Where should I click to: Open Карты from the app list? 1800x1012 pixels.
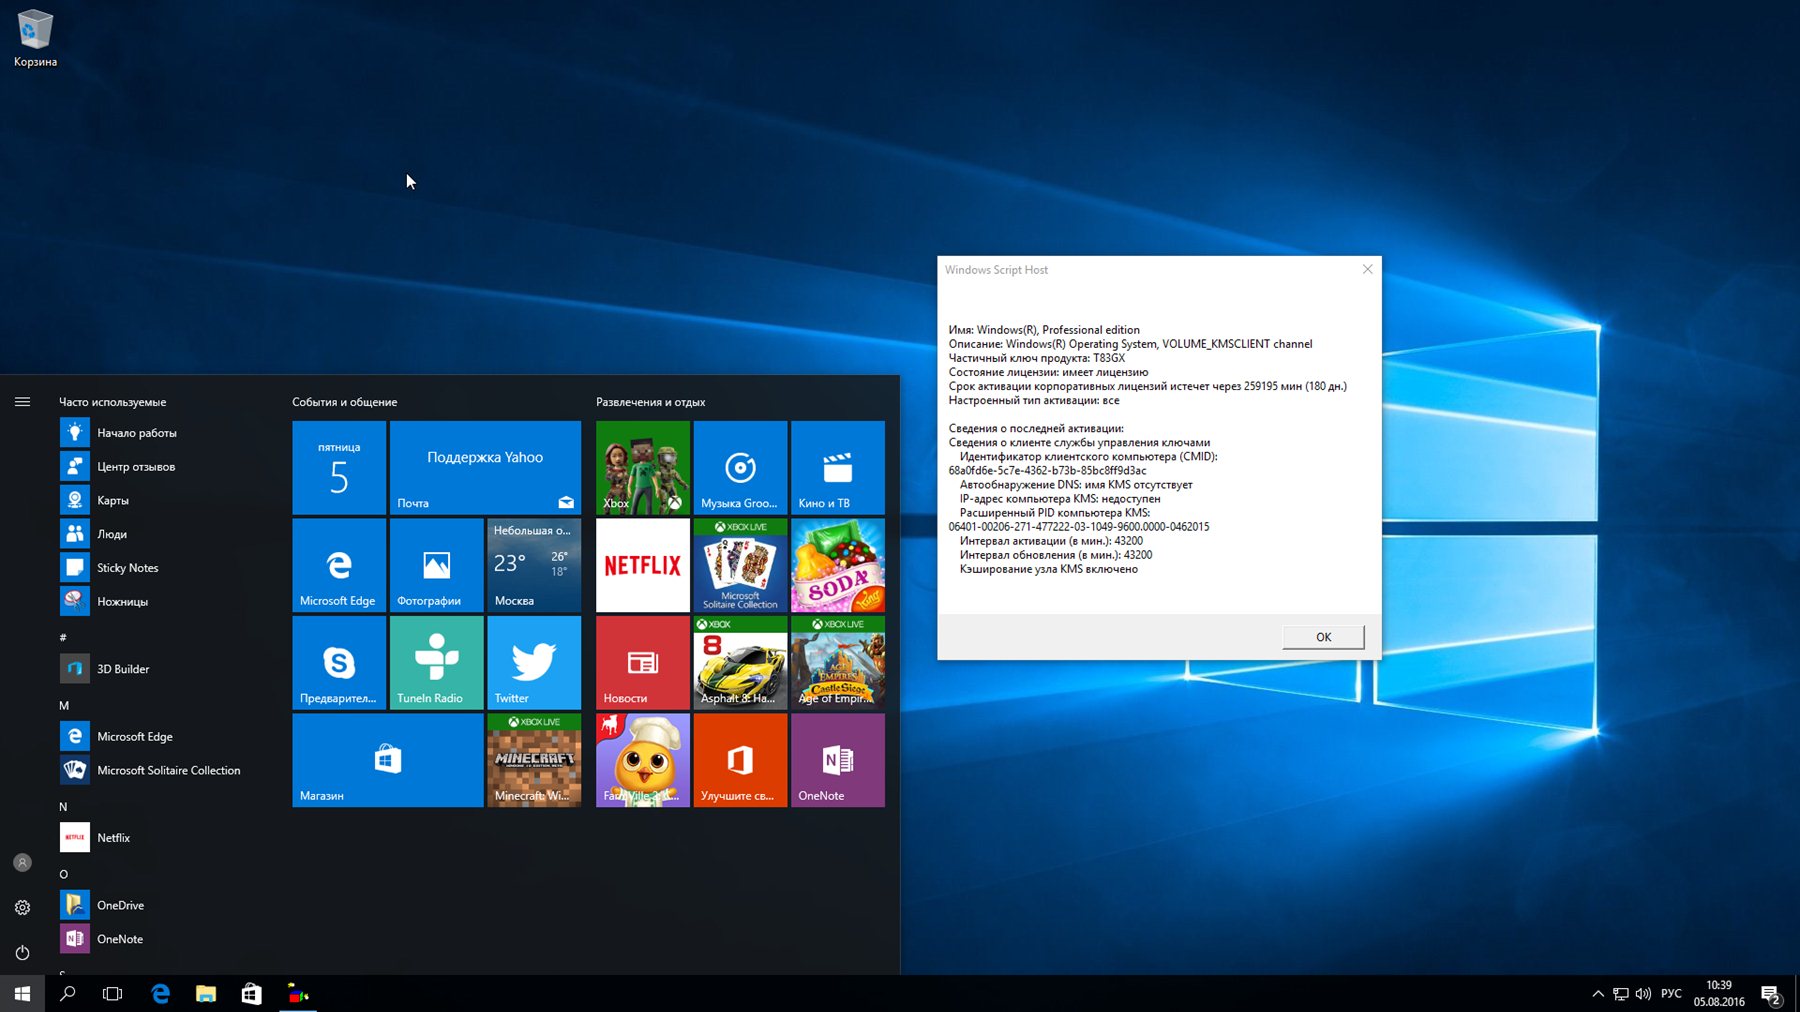point(160,500)
